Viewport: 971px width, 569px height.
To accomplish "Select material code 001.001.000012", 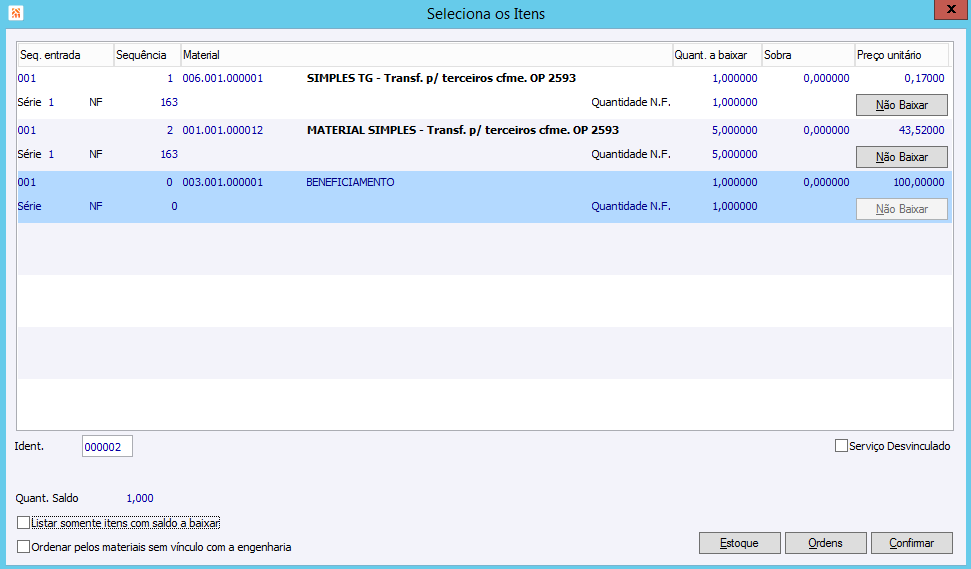I will pos(223,130).
